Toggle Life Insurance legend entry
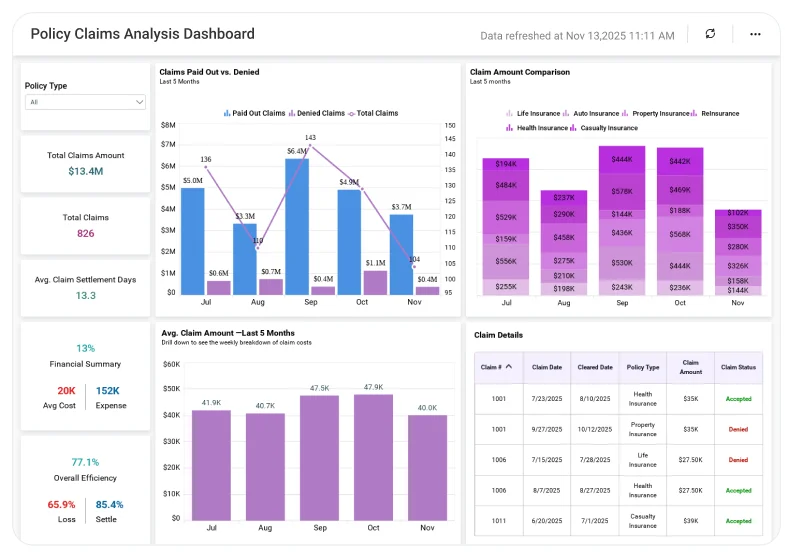Viewport: 793px width, 557px height. click(x=533, y=114)
